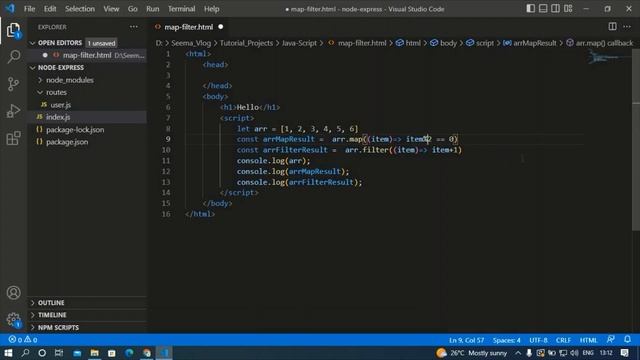The height and width of the screenshot is (360, 640).
Task: Click UTF-8 encoding in status bar
Action: (538, 340)
